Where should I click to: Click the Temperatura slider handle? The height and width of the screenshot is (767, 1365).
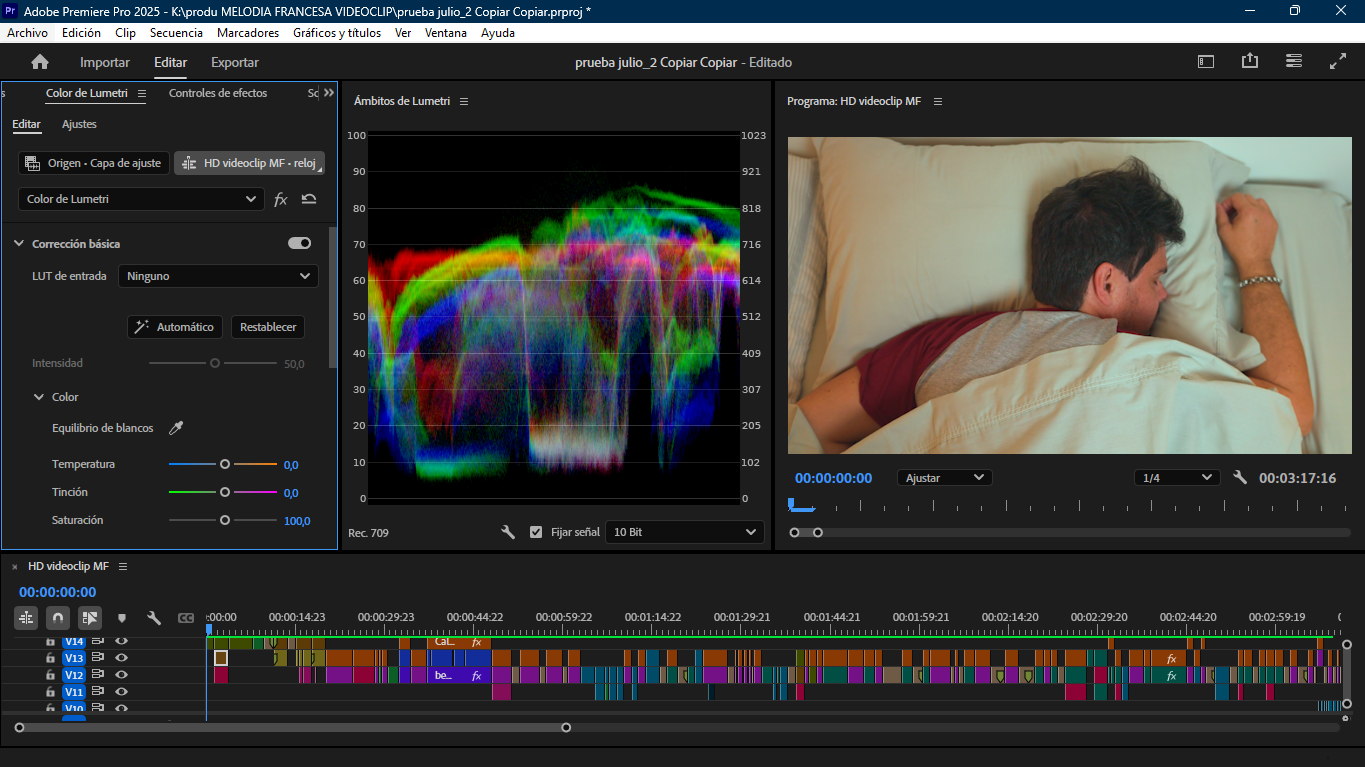point(225,464)
